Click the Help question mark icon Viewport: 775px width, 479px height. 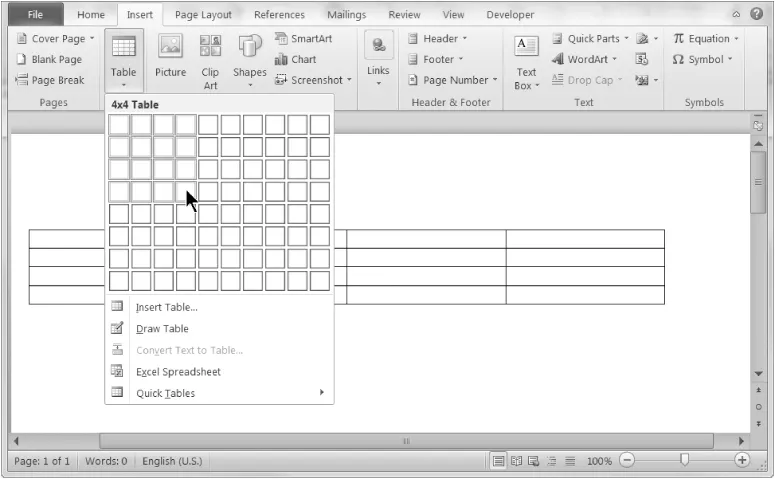tap(757, 14)
